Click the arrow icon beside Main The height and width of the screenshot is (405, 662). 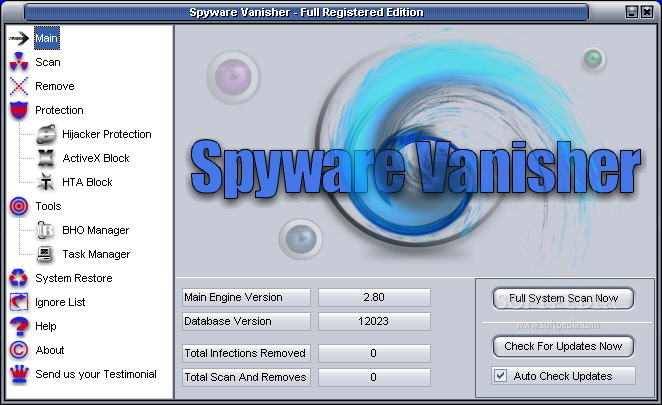pos(19,38)
